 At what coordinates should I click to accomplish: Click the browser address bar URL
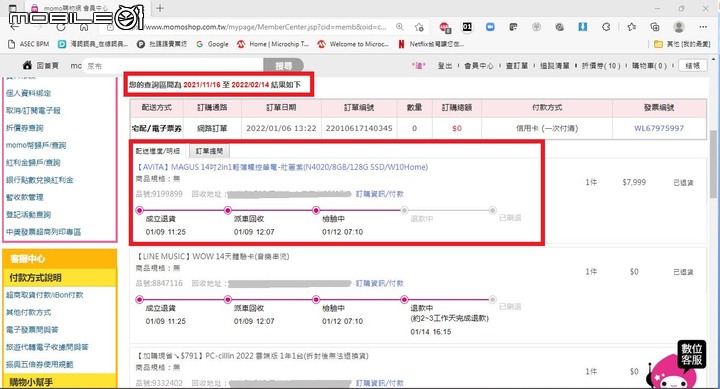(266, 27)
